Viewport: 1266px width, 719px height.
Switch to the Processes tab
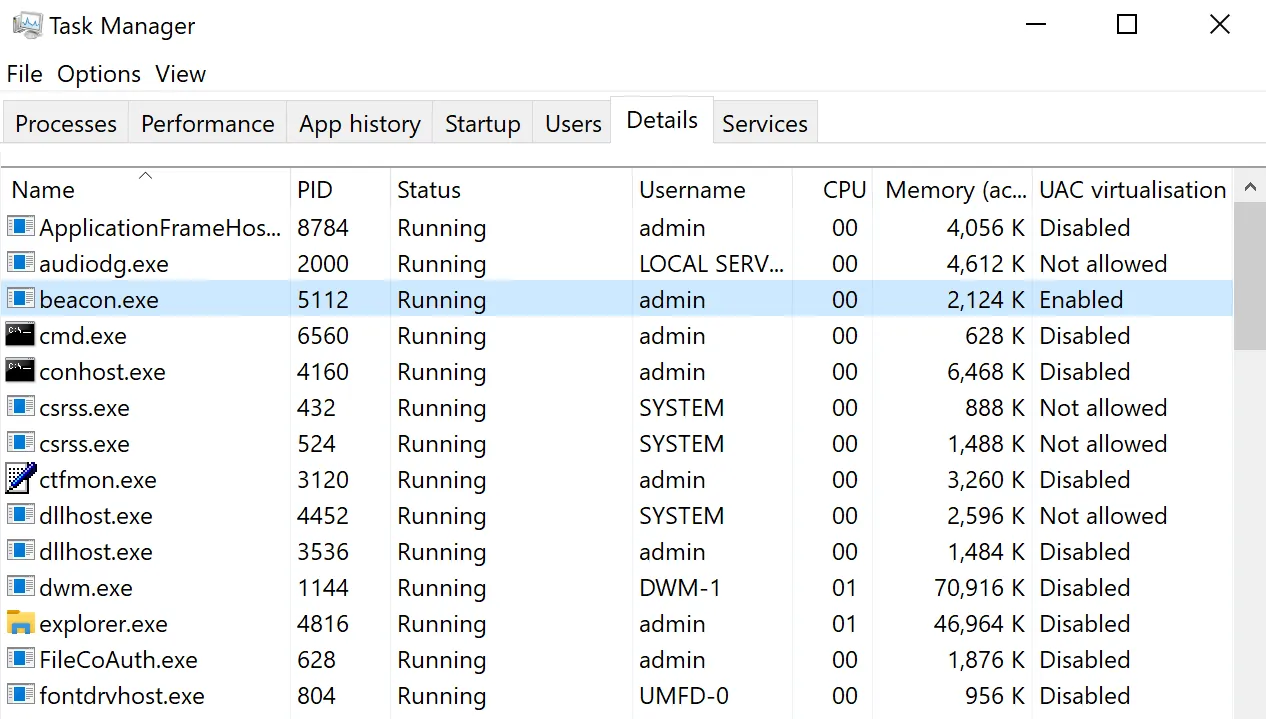click(x=66, y=123)
